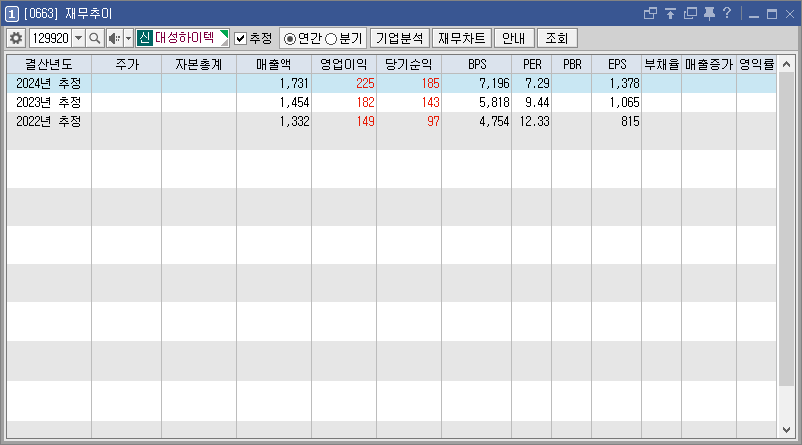The height and width of the screenshot is (445, 802).
Task: Click the 결산년도 column header
Action: tap(49, 64)
